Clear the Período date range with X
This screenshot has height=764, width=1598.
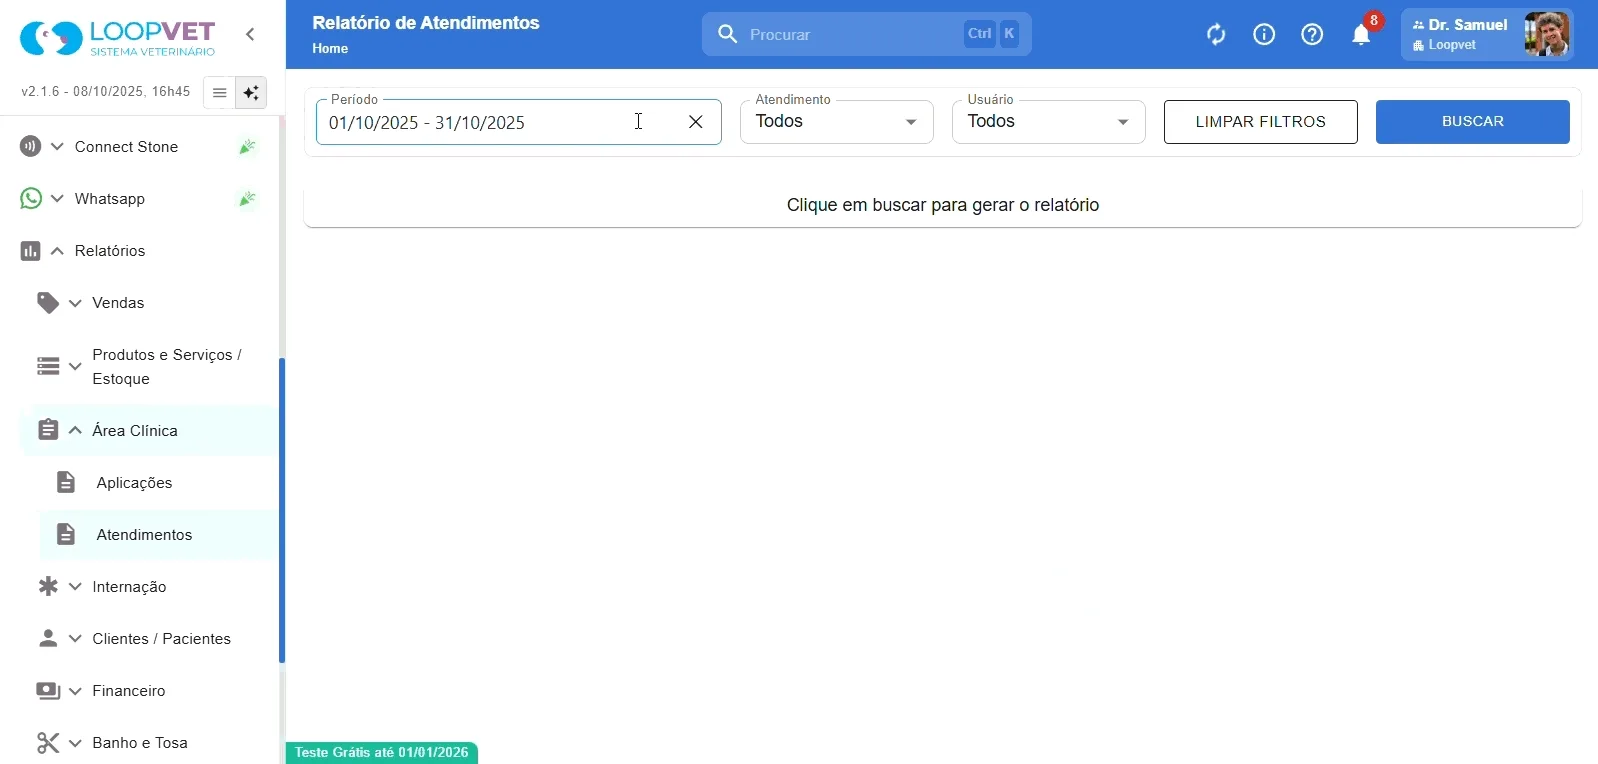696,122
